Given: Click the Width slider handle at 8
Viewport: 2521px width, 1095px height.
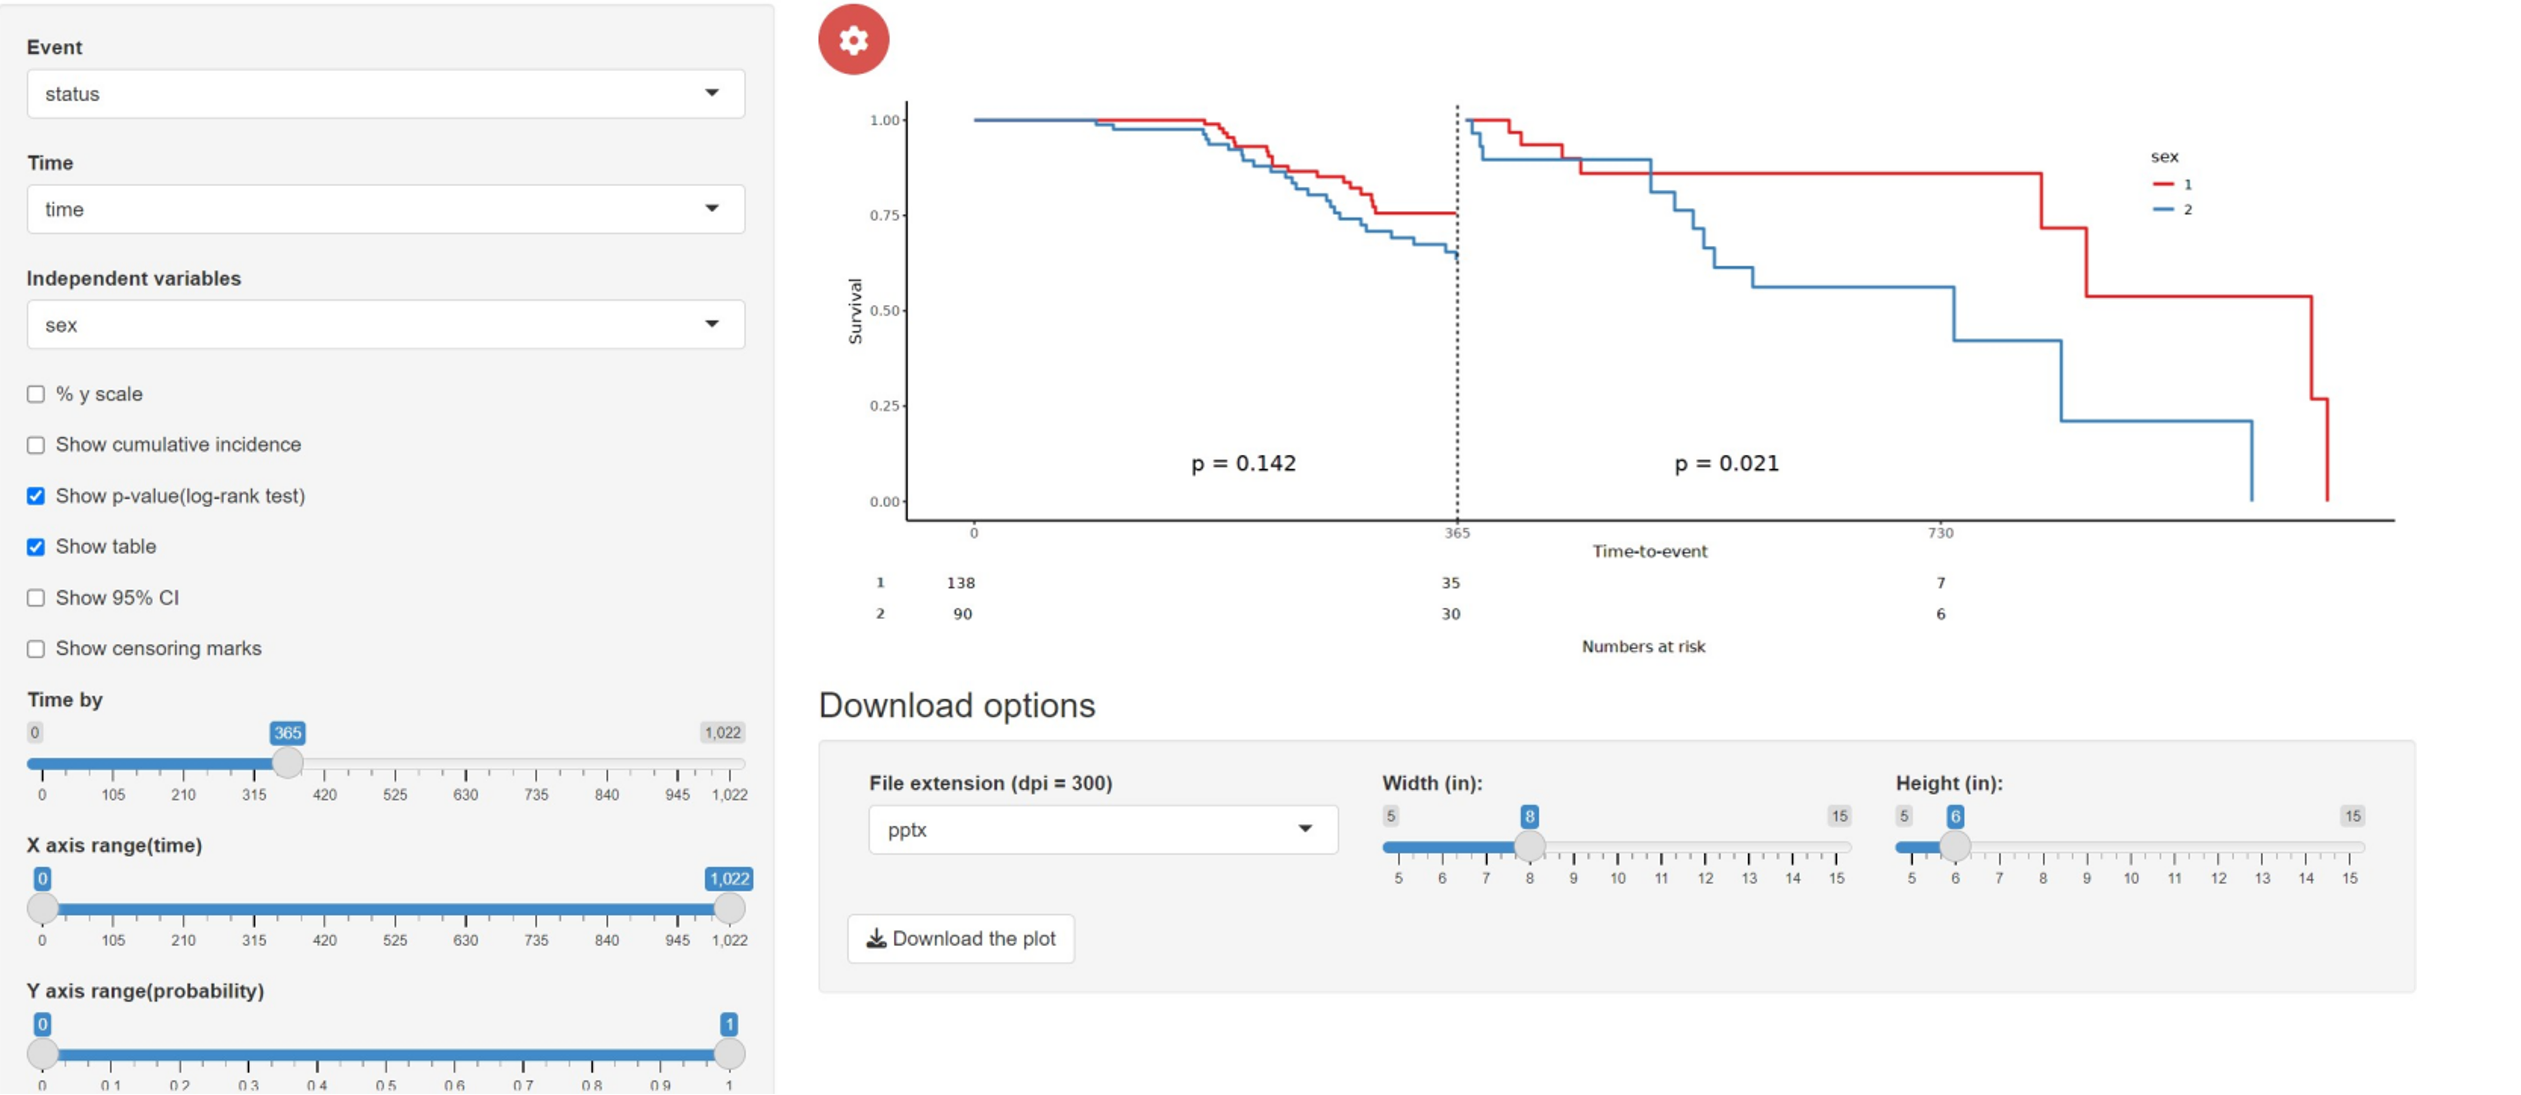Looking at the screenshot, I should pos(1528,846).
